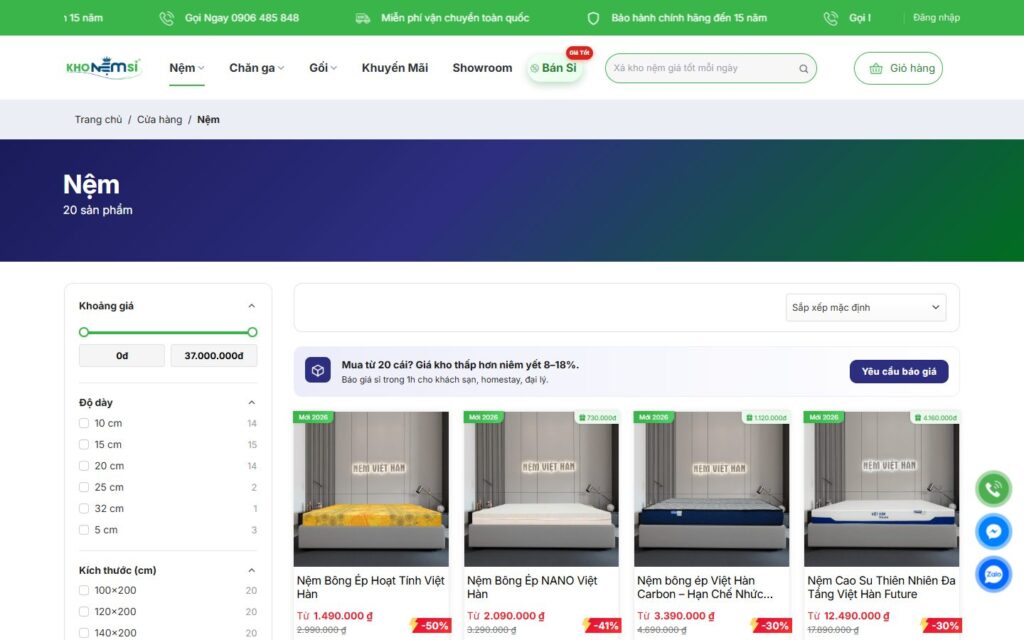Open the floating green phone call button
Viewport: 1024px width, 640px height.
tap(993, 488)
